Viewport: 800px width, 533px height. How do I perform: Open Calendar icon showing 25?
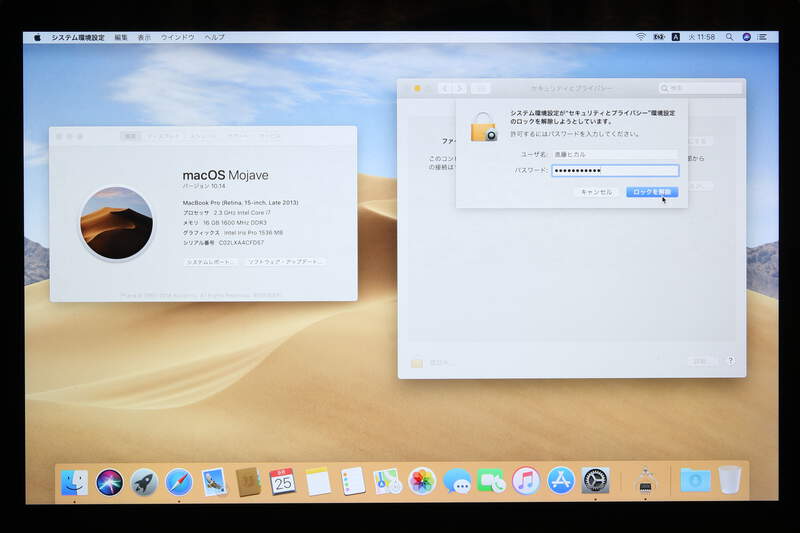(283, 481)
